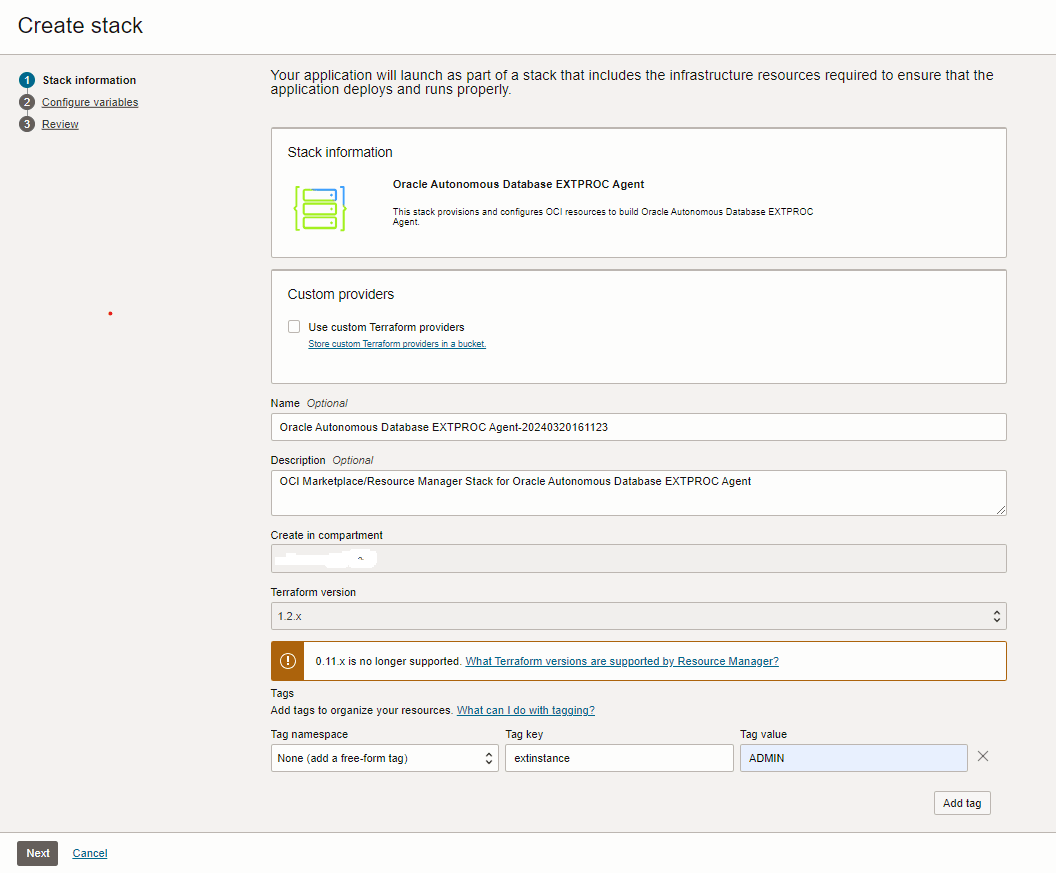The height and width of the screenshot is (873, 1056).
Task: Click the Tag value ADMIN field
Action: point(853,758)
